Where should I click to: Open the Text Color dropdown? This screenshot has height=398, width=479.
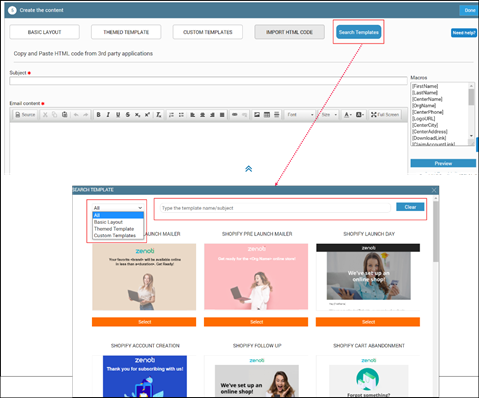click(x=348, y=115)
